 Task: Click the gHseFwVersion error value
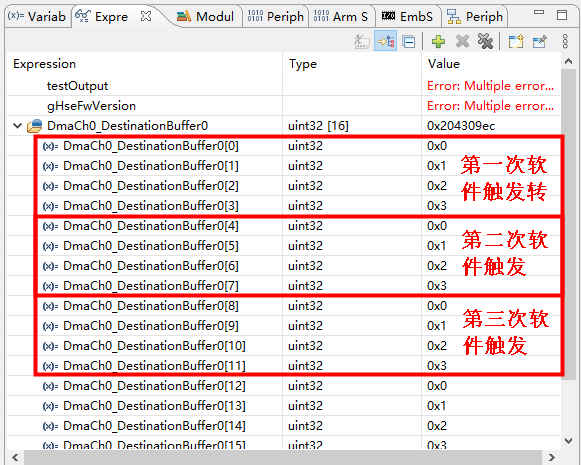pos(490,106)
